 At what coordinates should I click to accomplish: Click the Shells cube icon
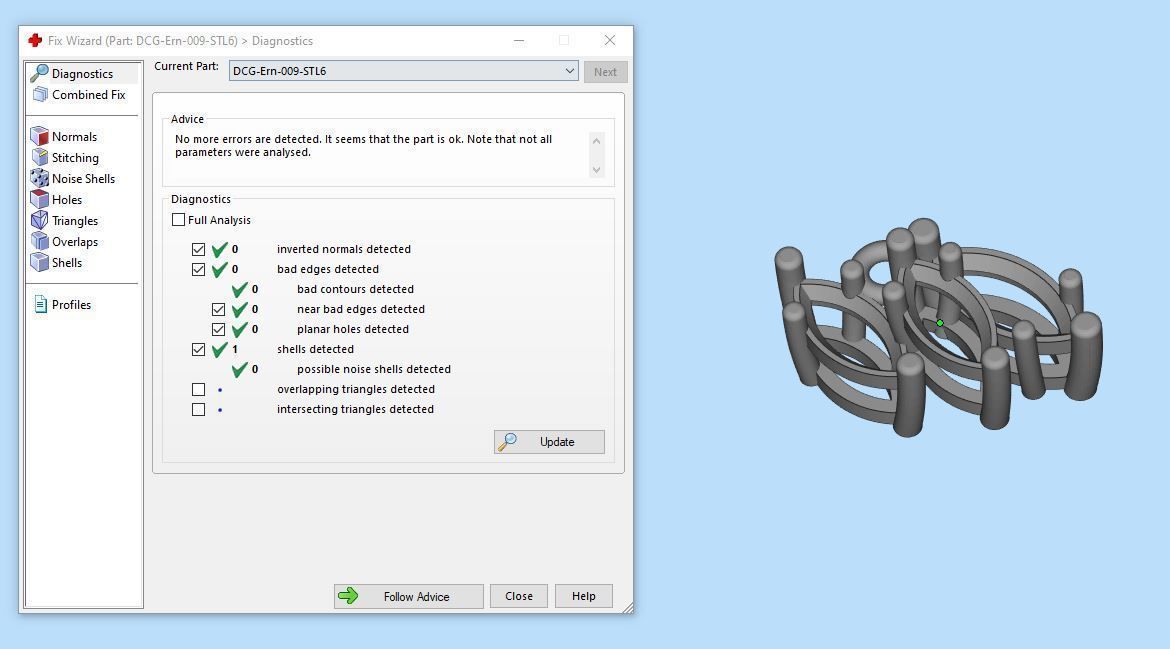(x=40, y=262)
